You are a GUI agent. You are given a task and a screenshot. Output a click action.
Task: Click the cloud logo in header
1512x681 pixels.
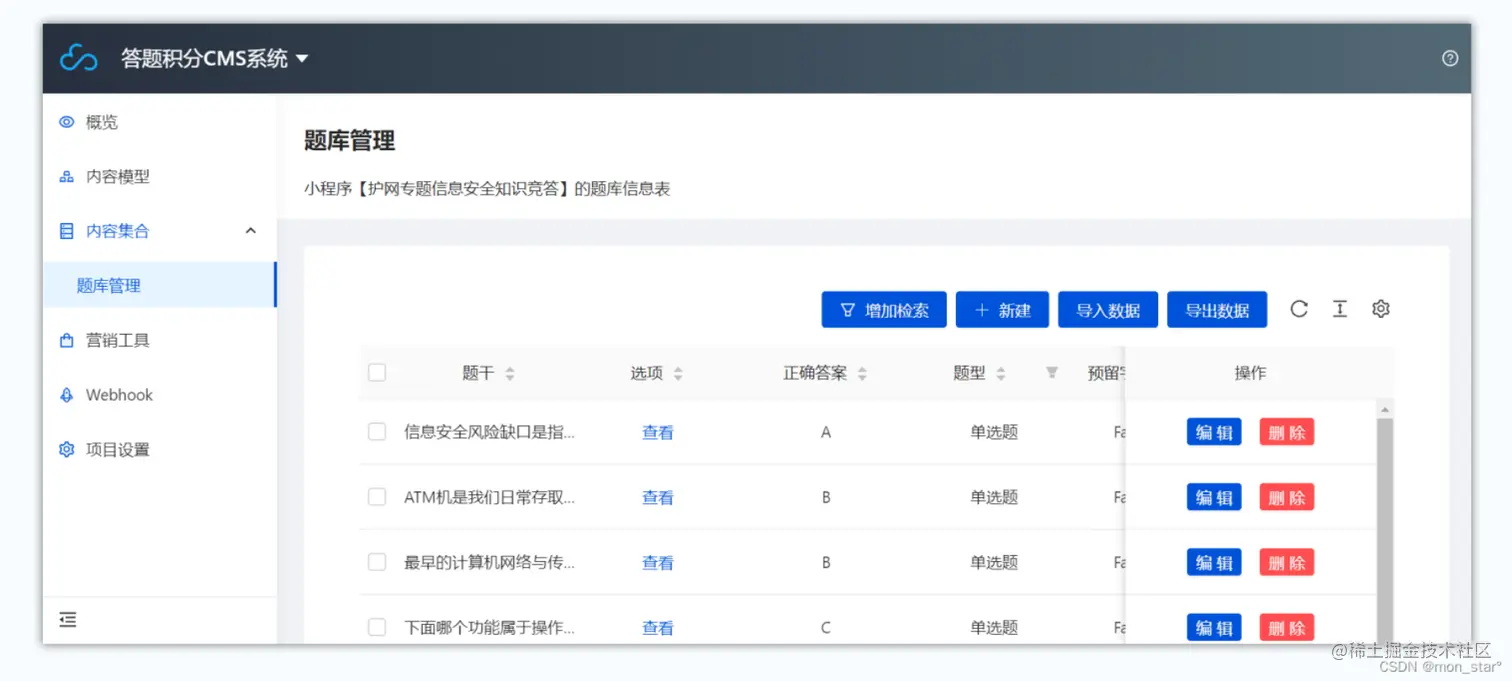tap(78, 58)
